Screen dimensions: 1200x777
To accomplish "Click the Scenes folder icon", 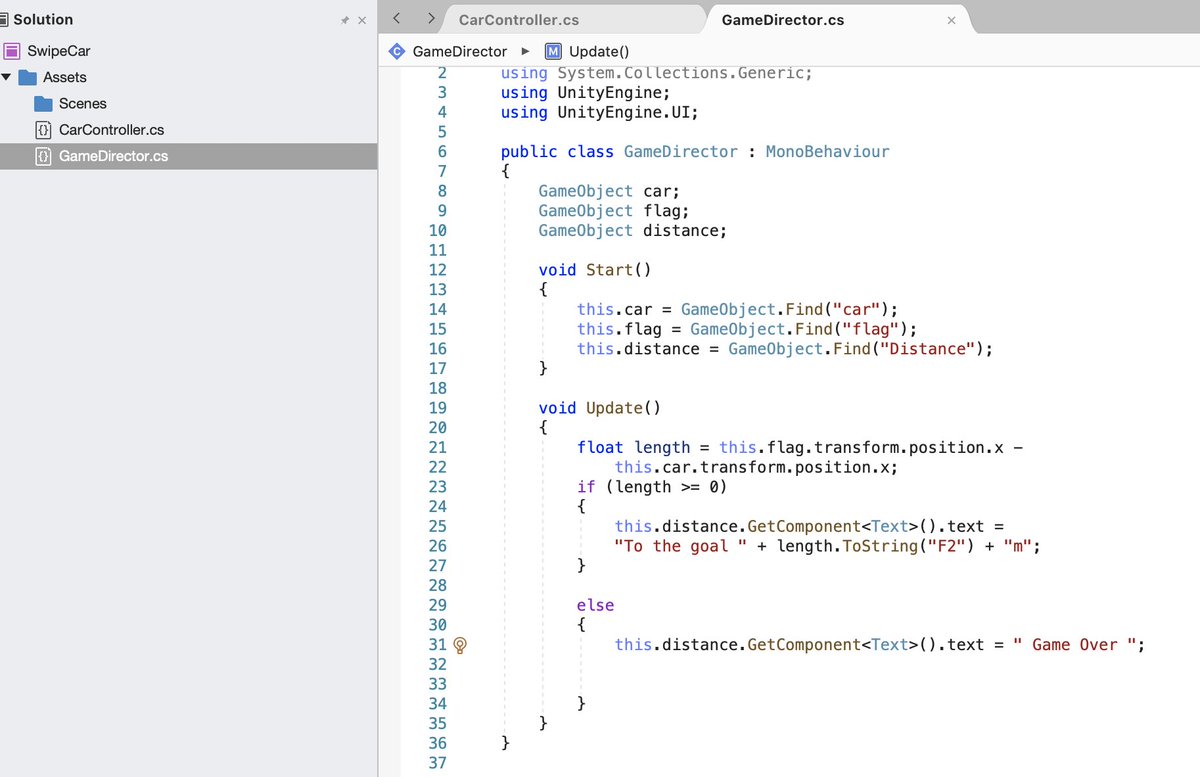I will 43,103.
